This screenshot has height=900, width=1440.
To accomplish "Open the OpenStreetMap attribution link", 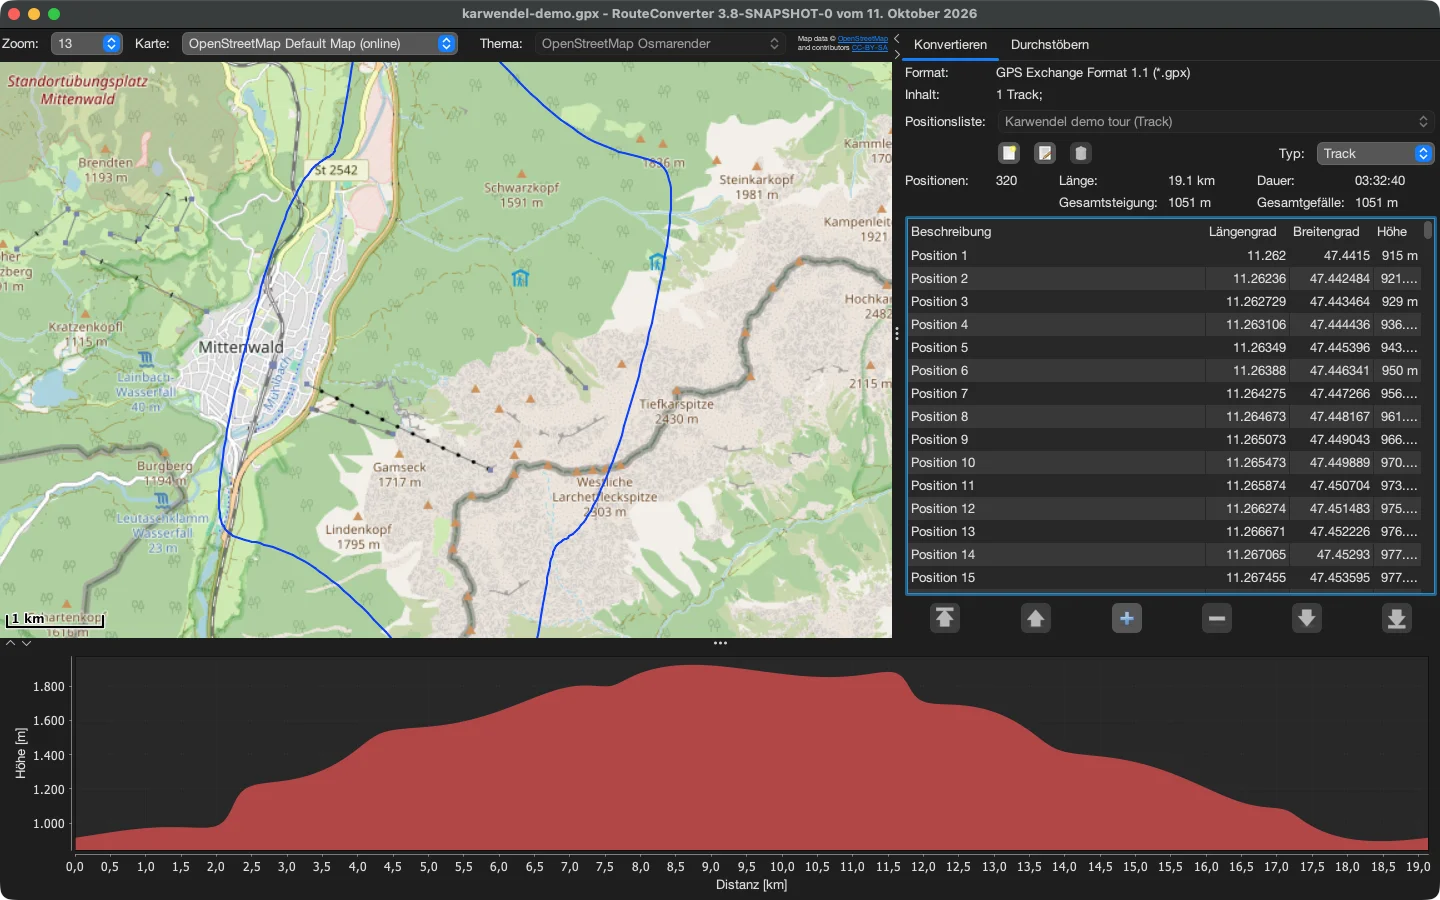I will [x=863, y=39].
